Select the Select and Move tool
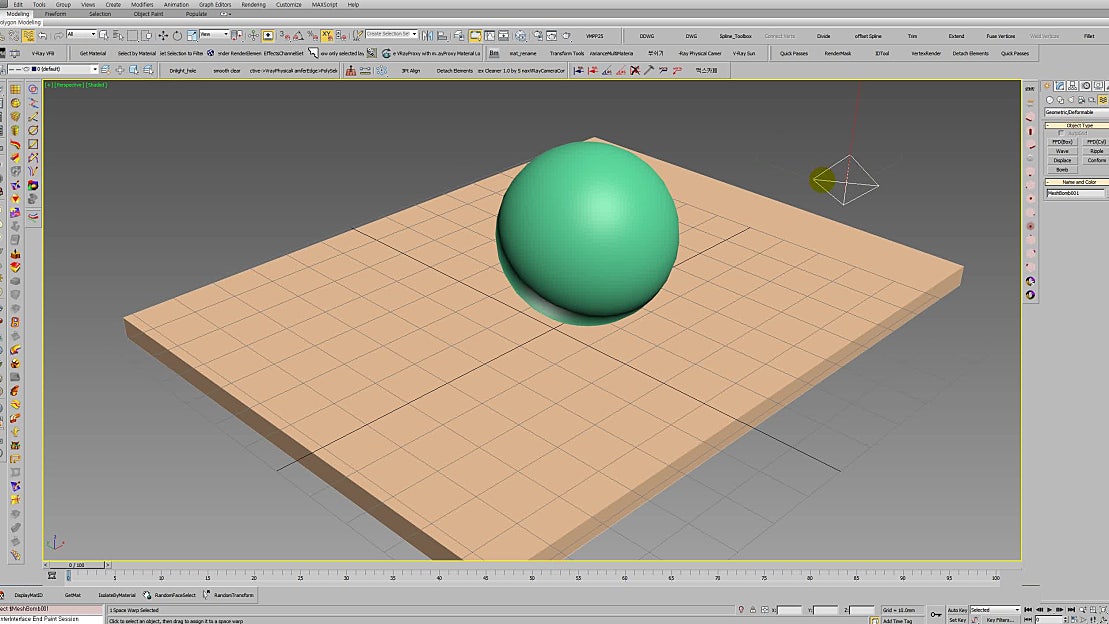1109x624 pixels. [x=163, y=36]
